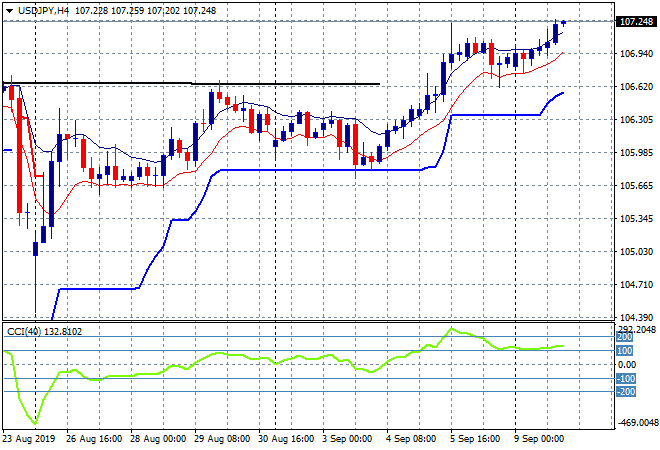
Task: Click the 4 Sep 08:00 time label
Action: tap(411, 439)
